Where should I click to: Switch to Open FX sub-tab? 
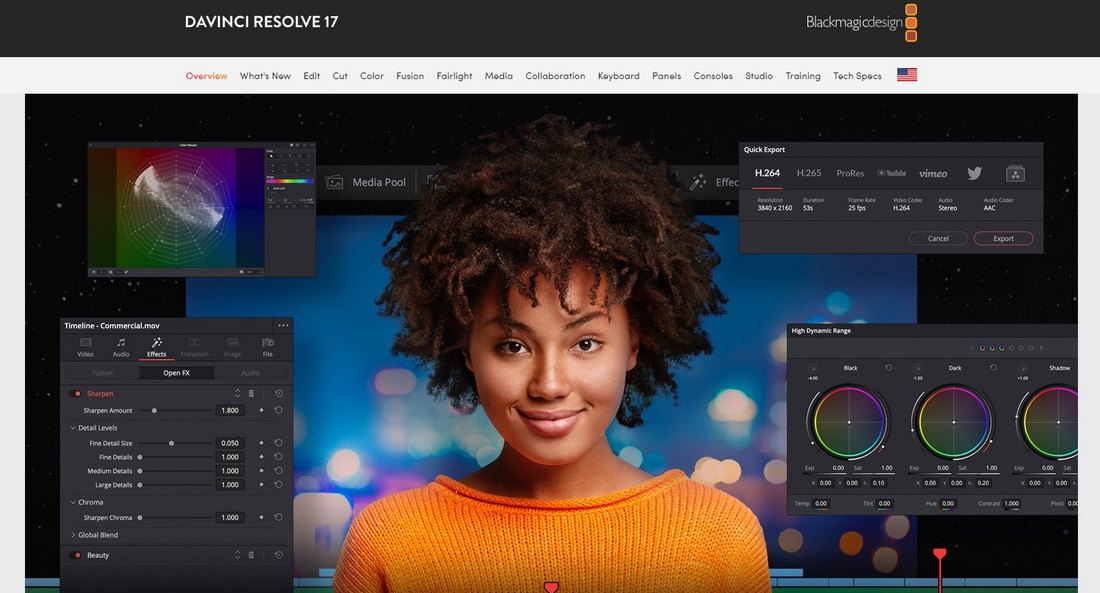(176, 373)
